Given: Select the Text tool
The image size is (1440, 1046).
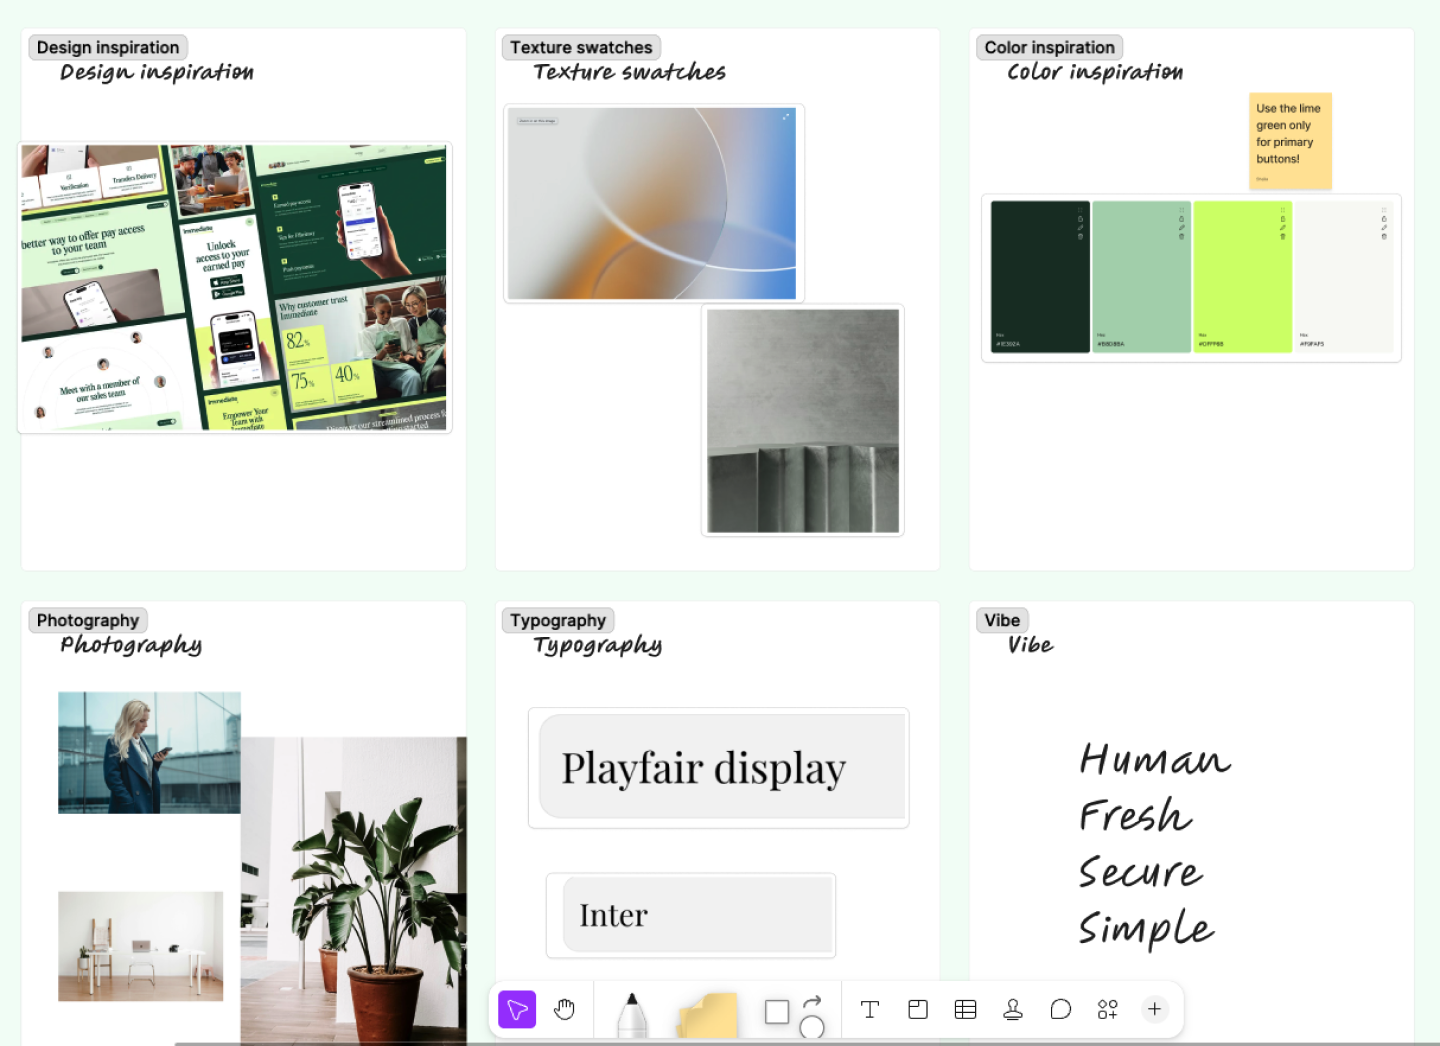Looking at the screenshot, I should coord(869,1010).
